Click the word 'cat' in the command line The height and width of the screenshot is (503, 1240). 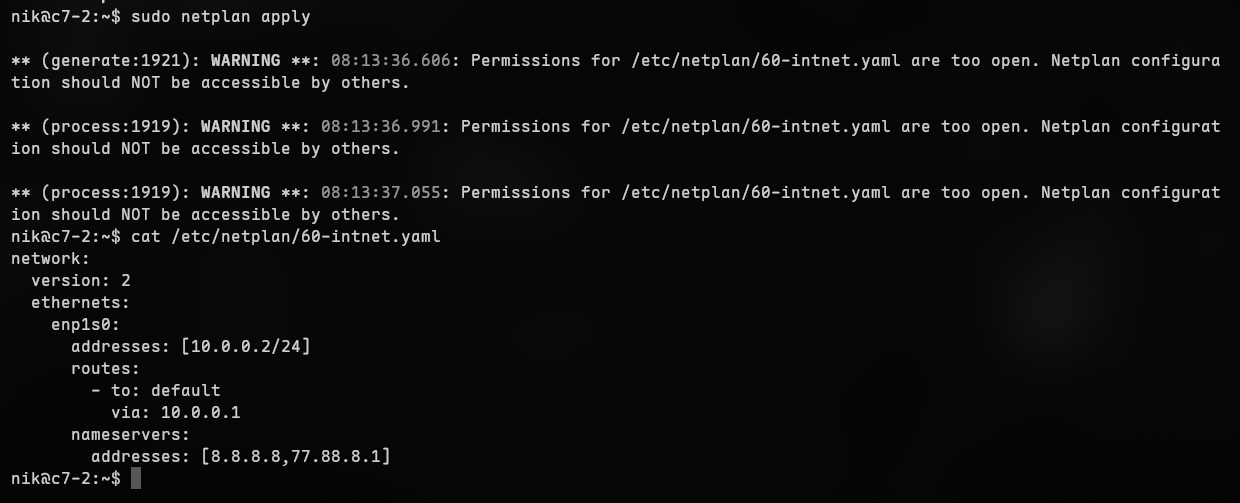(146, 237)
